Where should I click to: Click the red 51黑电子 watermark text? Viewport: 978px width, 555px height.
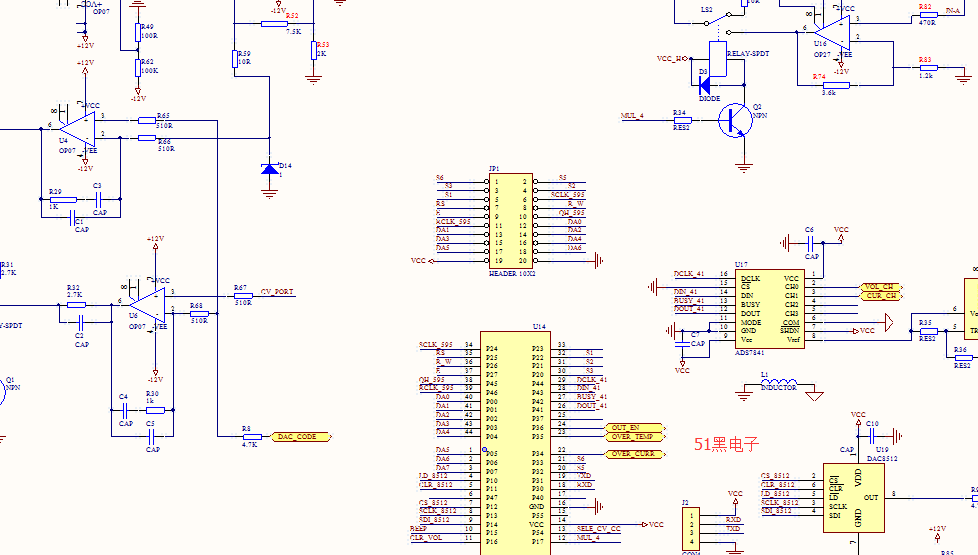coord(727,444)
